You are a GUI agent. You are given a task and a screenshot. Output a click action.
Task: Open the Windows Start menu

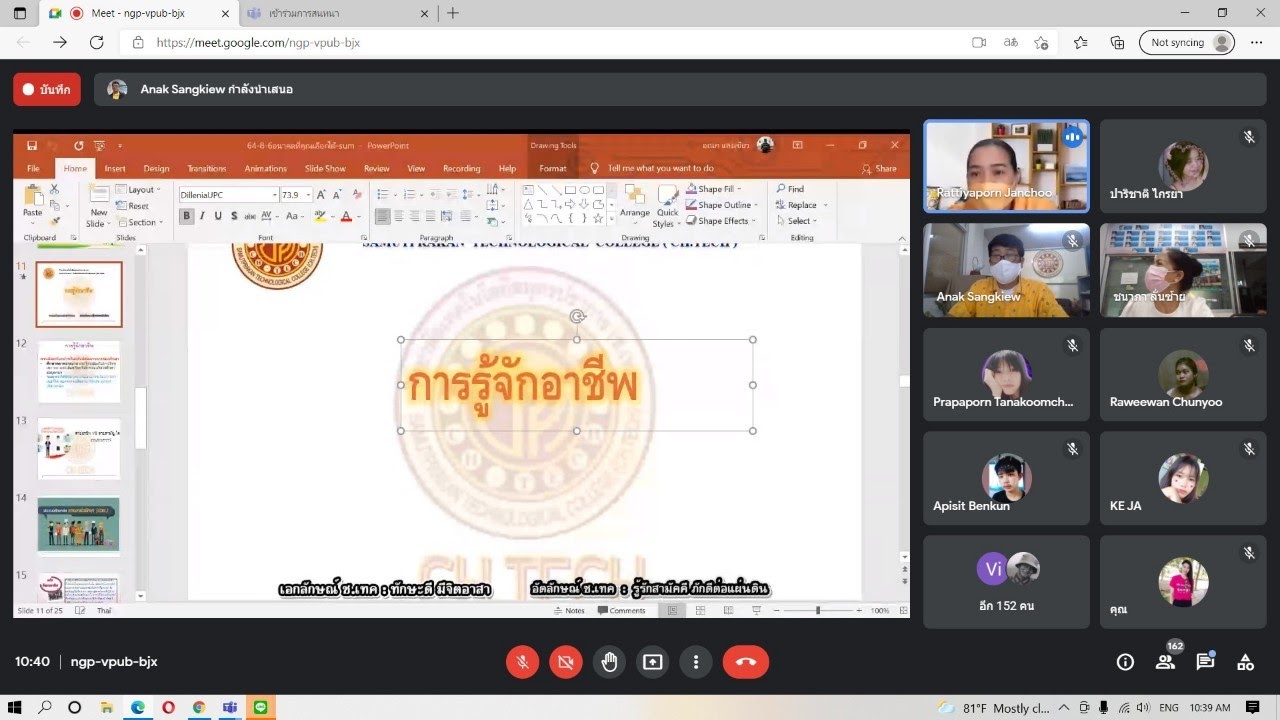click(x=16, y=707)
